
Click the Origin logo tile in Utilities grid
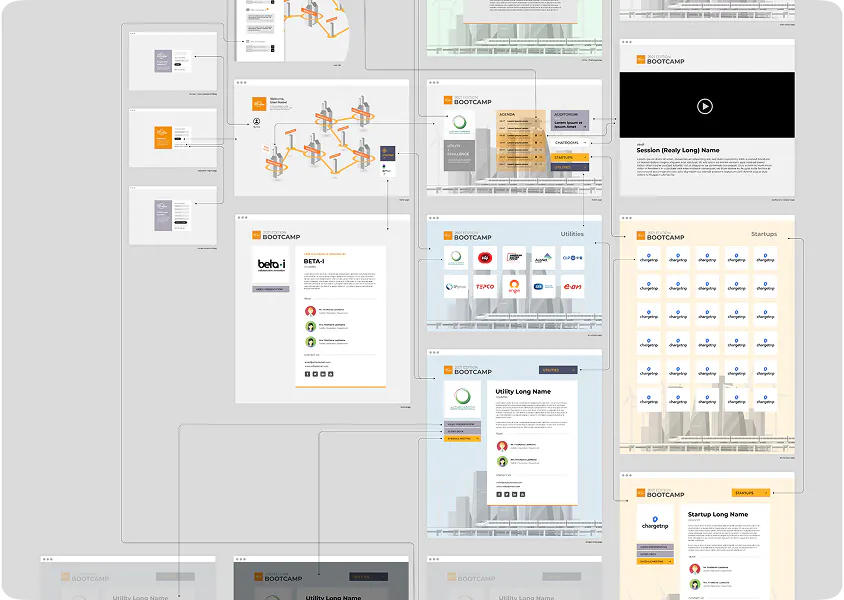(514, 286)
